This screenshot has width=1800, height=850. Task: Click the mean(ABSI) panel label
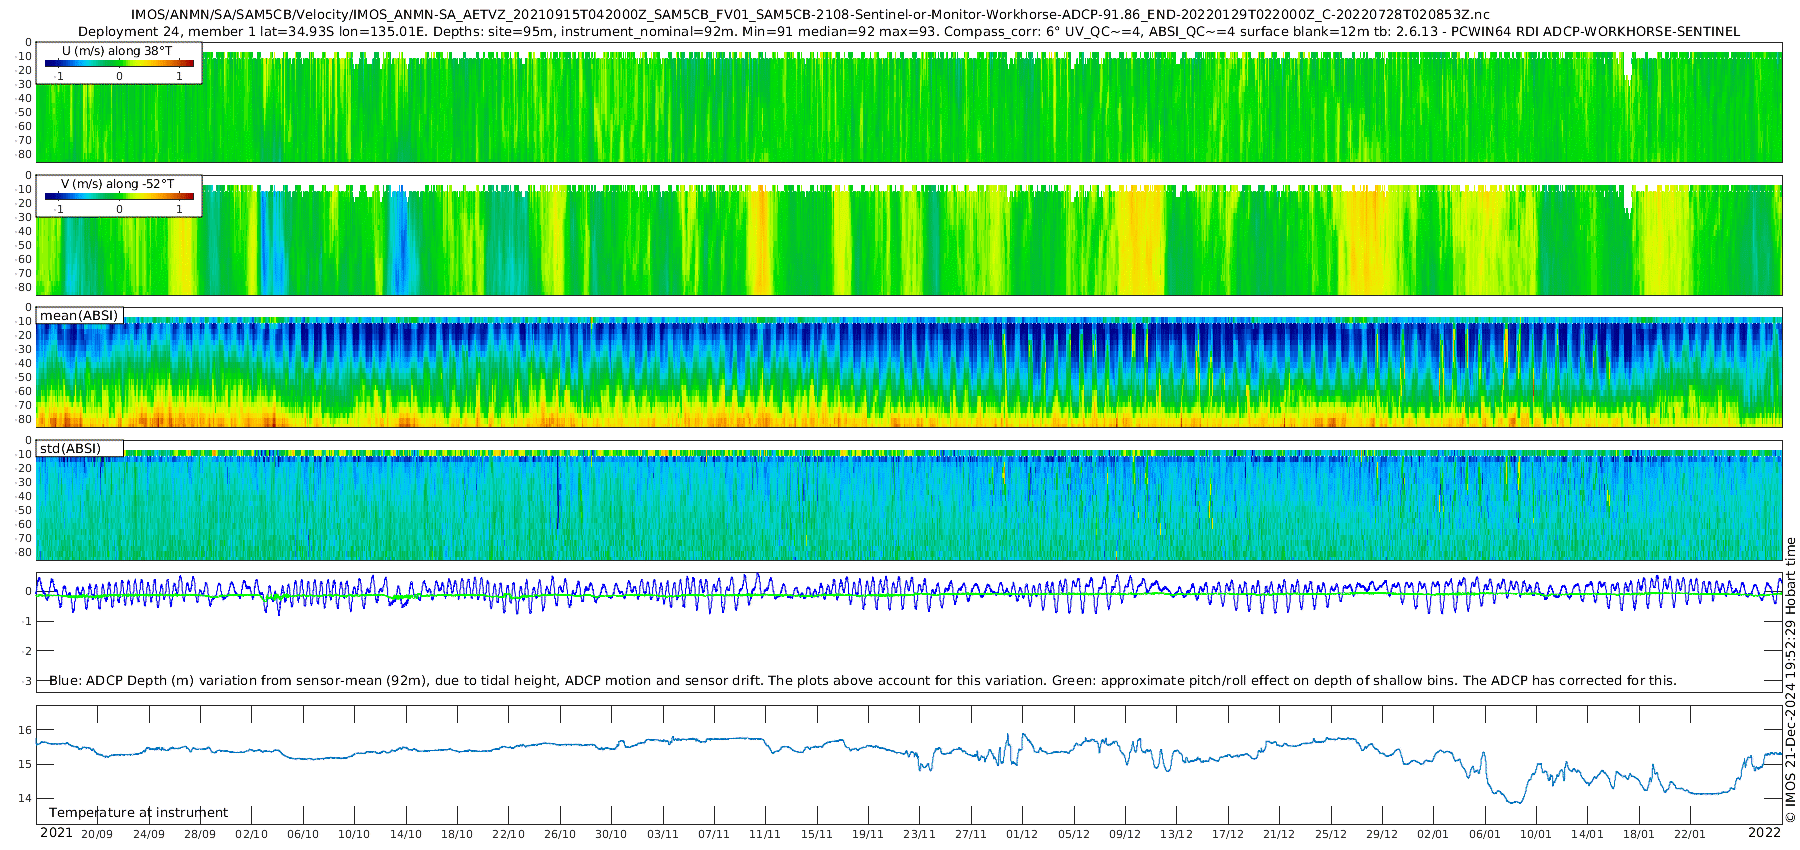[x=79, y=316]
